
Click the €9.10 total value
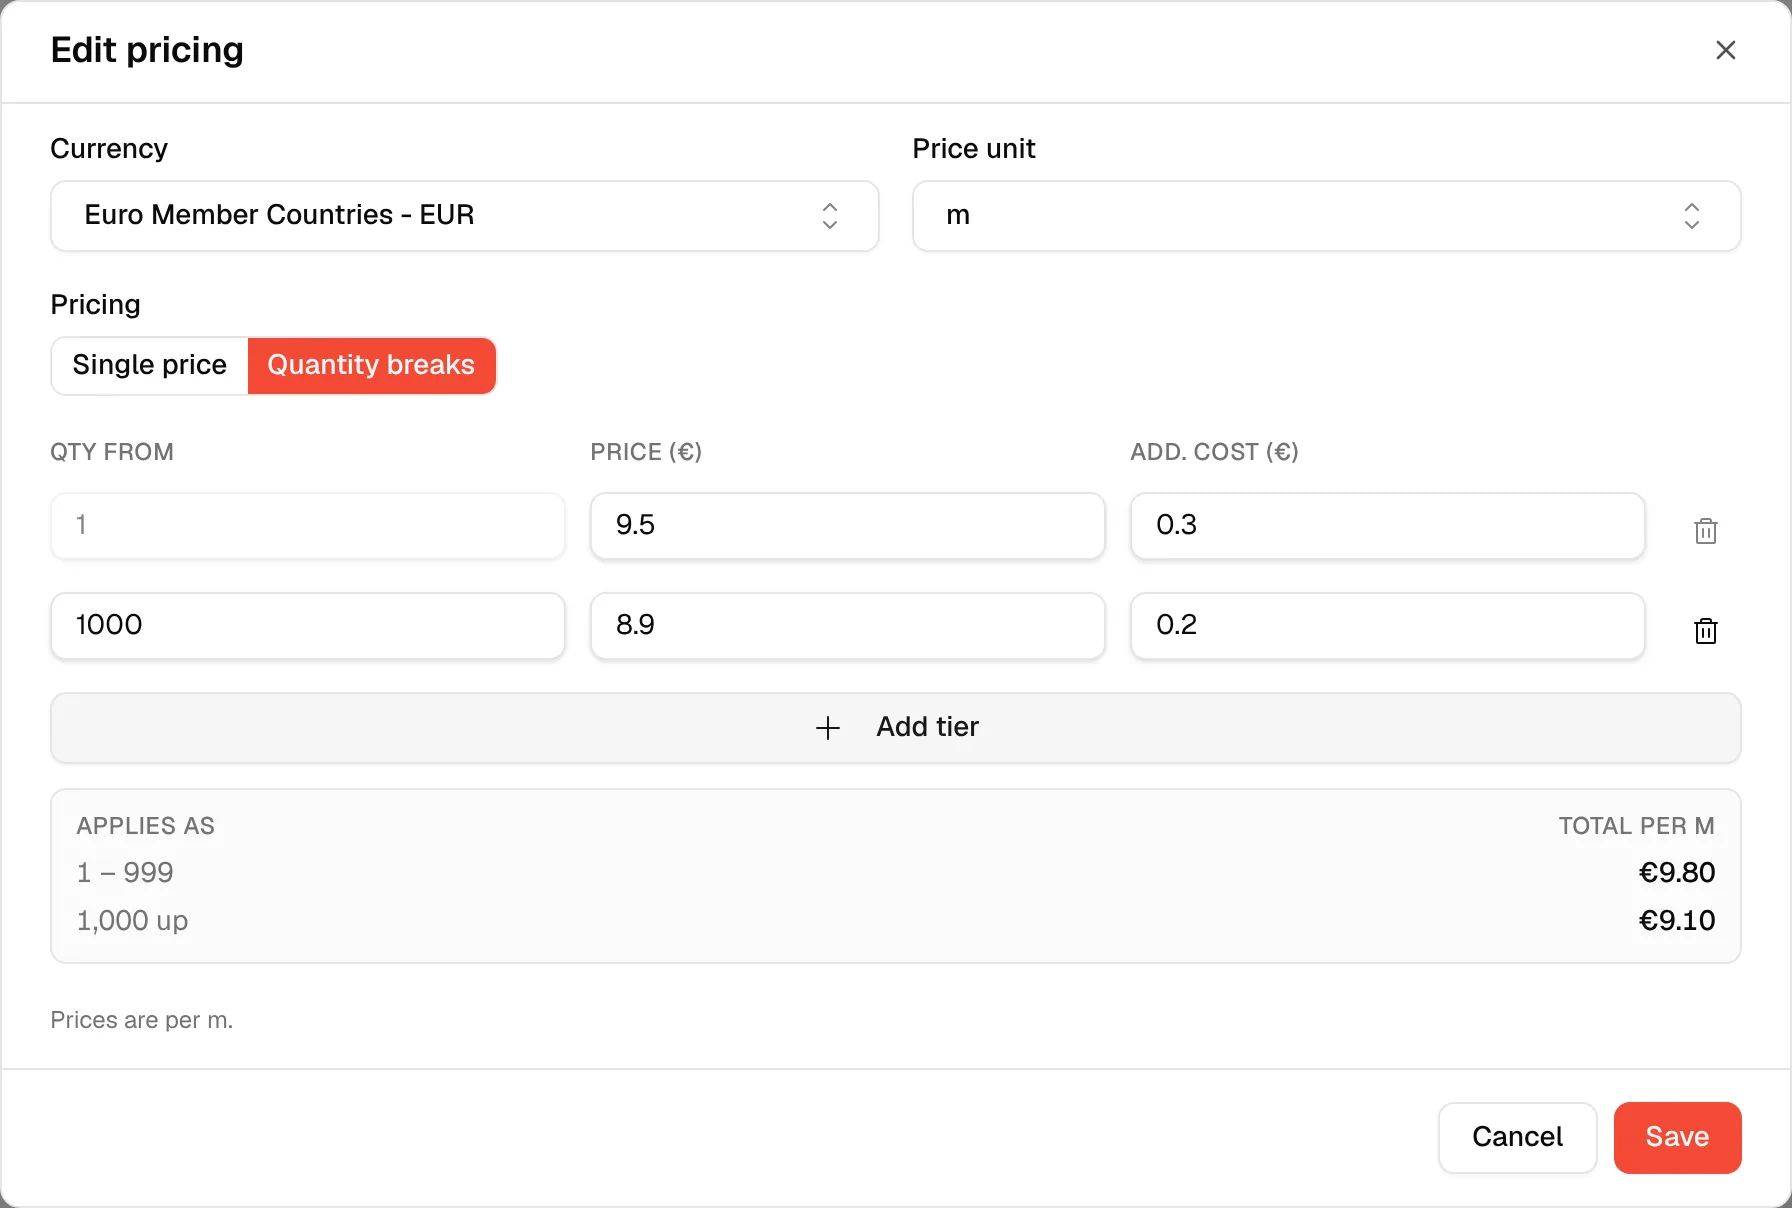point(1677,920)
